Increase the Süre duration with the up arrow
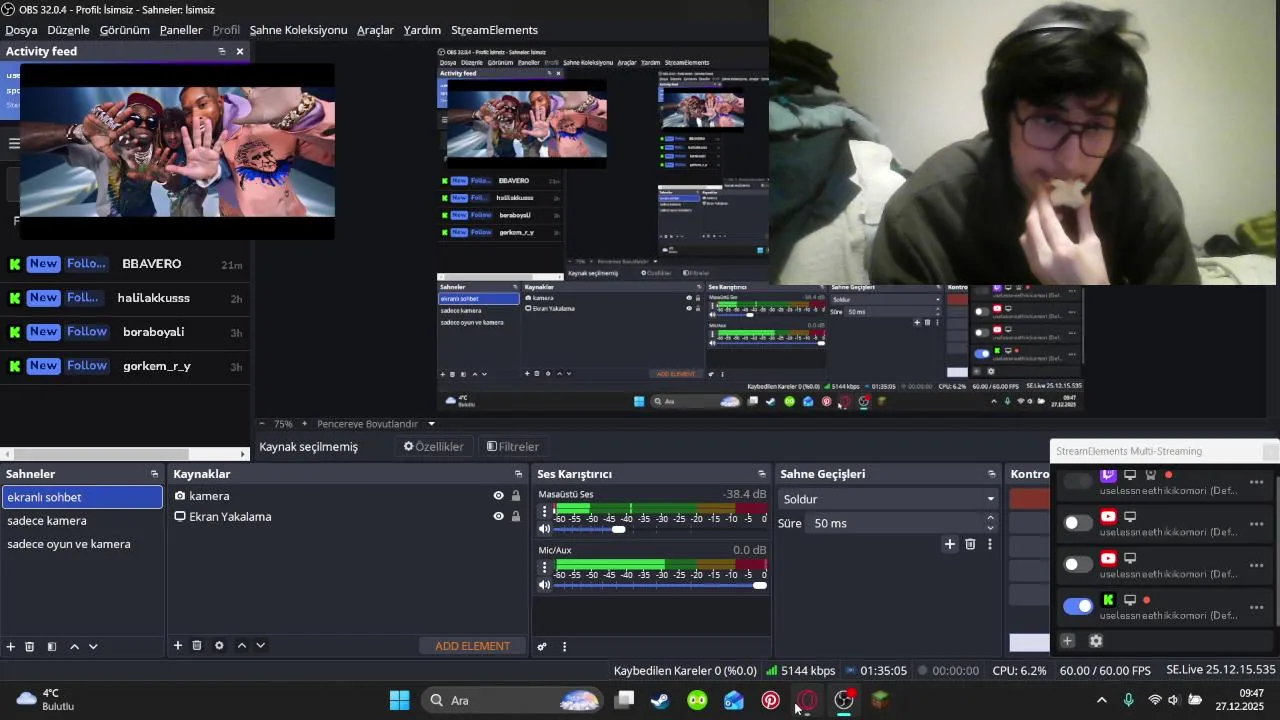 991,518
